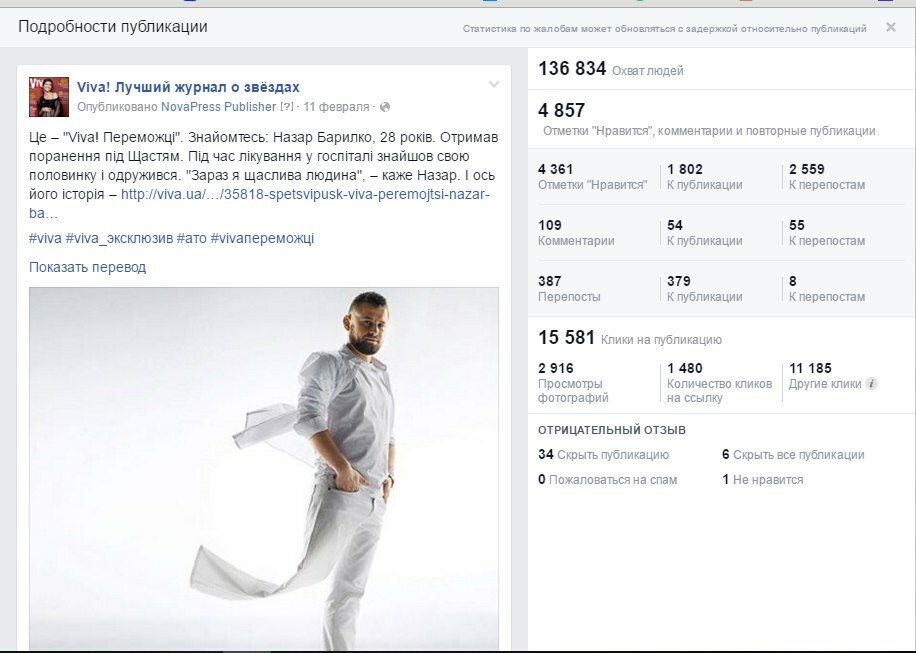This screenshot has height=653, width=916.
Task: Close the post details dialog
Action: pyautogui.click(x=890, y=27)
